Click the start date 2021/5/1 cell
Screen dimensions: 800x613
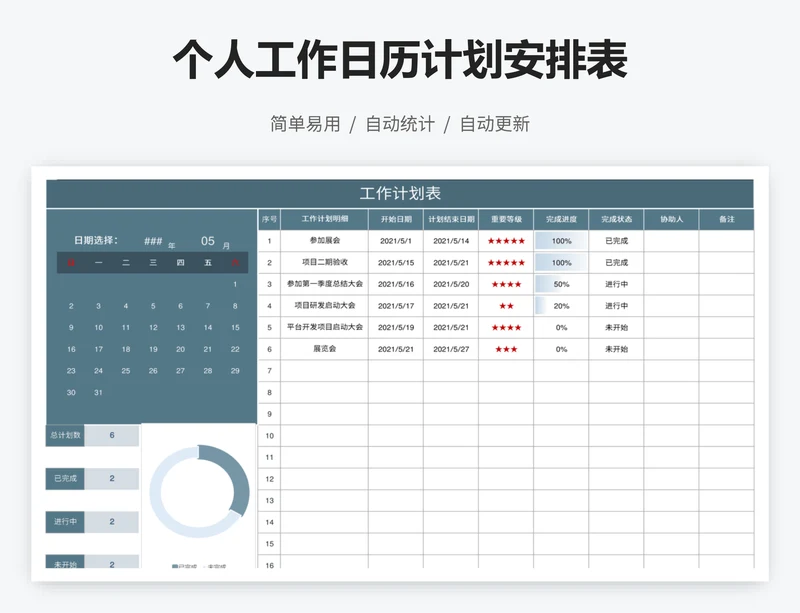pos(396,241)
